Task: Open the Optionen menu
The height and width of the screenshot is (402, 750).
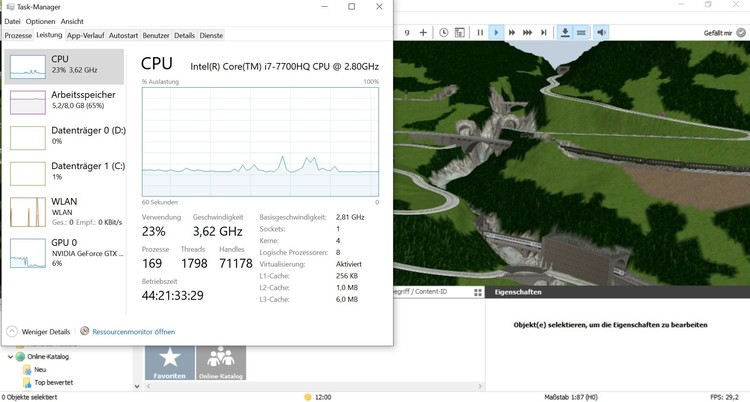Action: [40, 21]
